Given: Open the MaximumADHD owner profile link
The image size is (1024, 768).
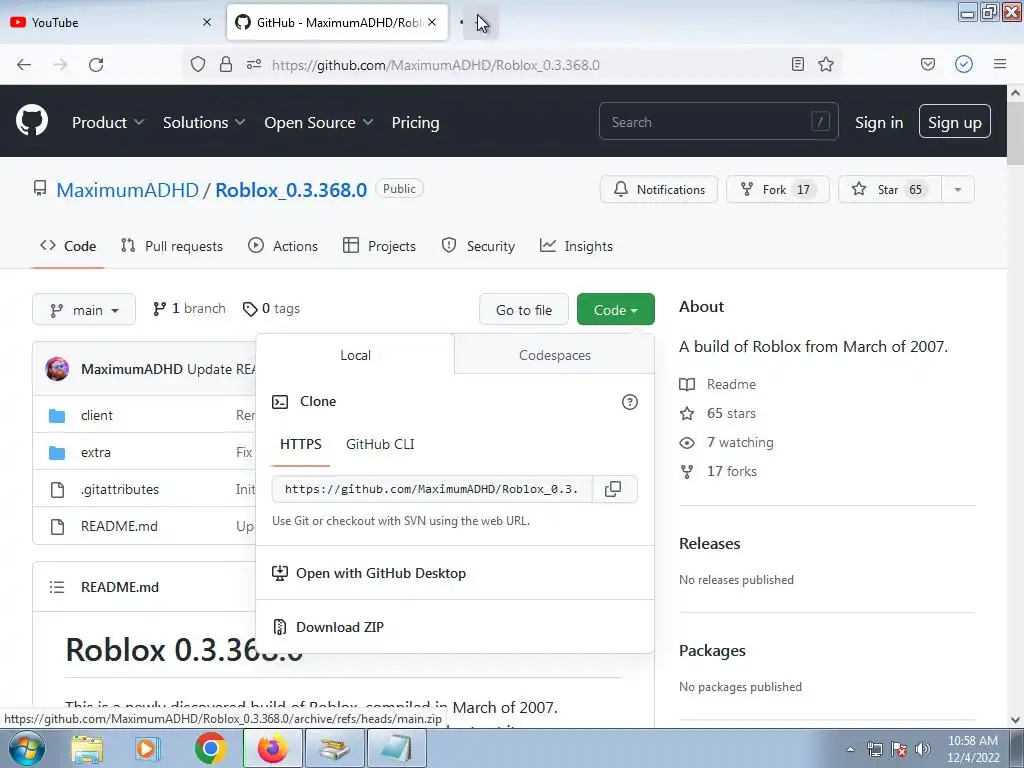Looking at the screenshot, I should (x=127, y=190).
